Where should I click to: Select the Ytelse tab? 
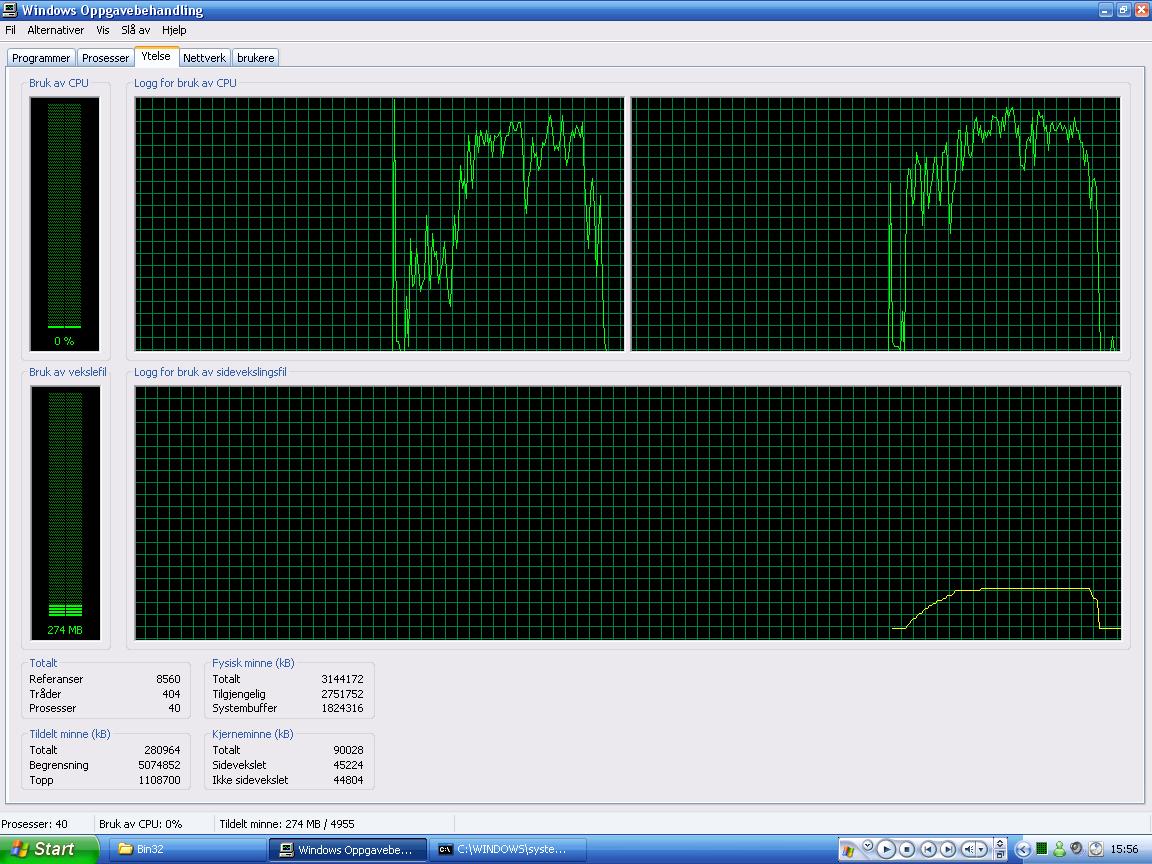pyautogui.click(x=156, y=56)
